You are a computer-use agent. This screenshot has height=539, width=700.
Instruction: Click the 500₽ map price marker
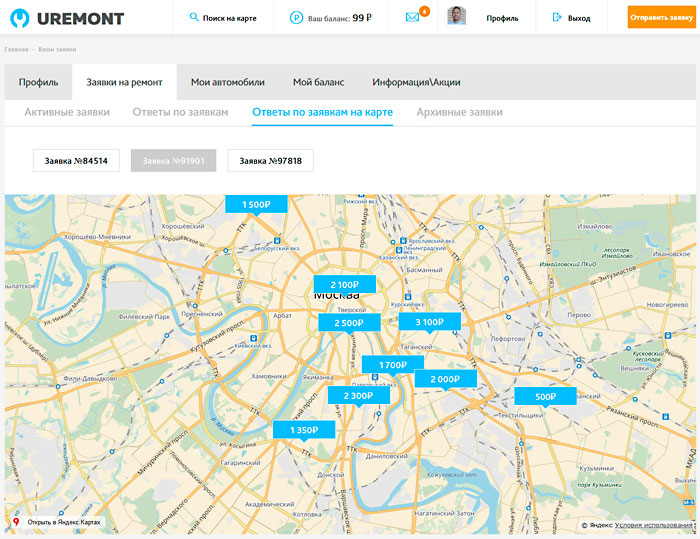coord(545,397)
